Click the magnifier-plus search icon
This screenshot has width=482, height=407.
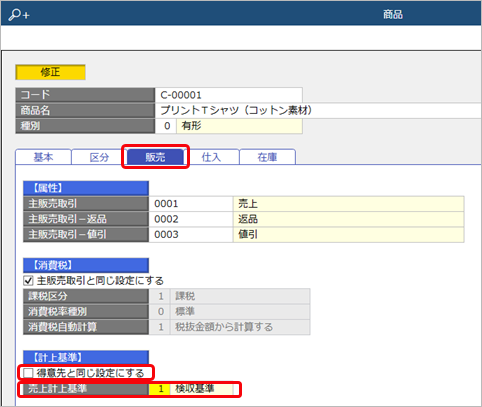(19, 15)
